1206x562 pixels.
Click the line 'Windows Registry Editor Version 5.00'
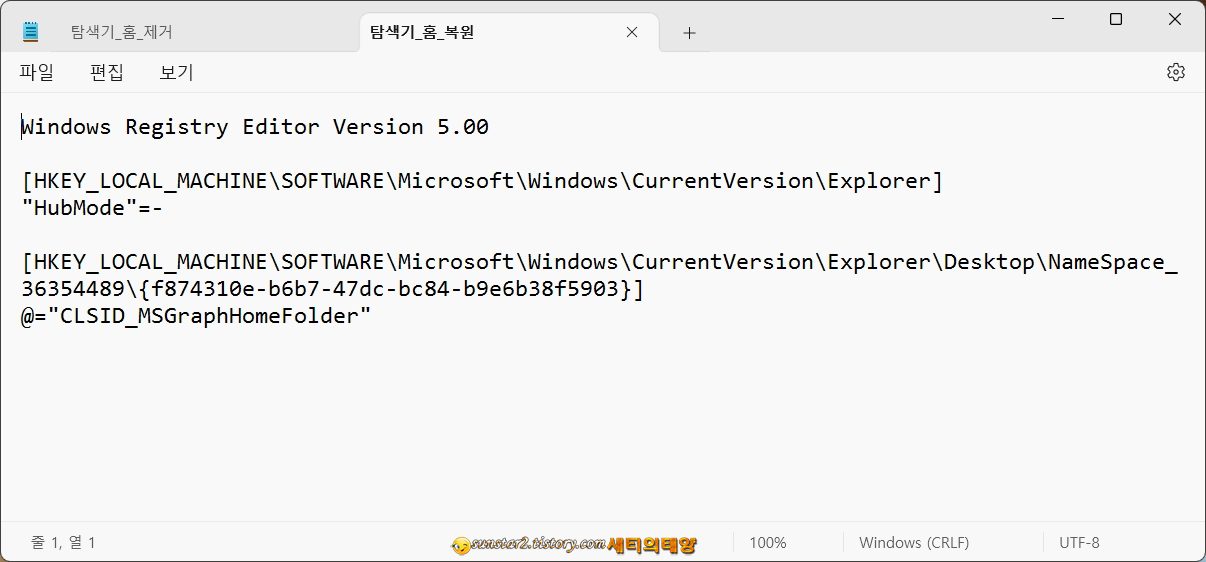[x=255, y=127]
